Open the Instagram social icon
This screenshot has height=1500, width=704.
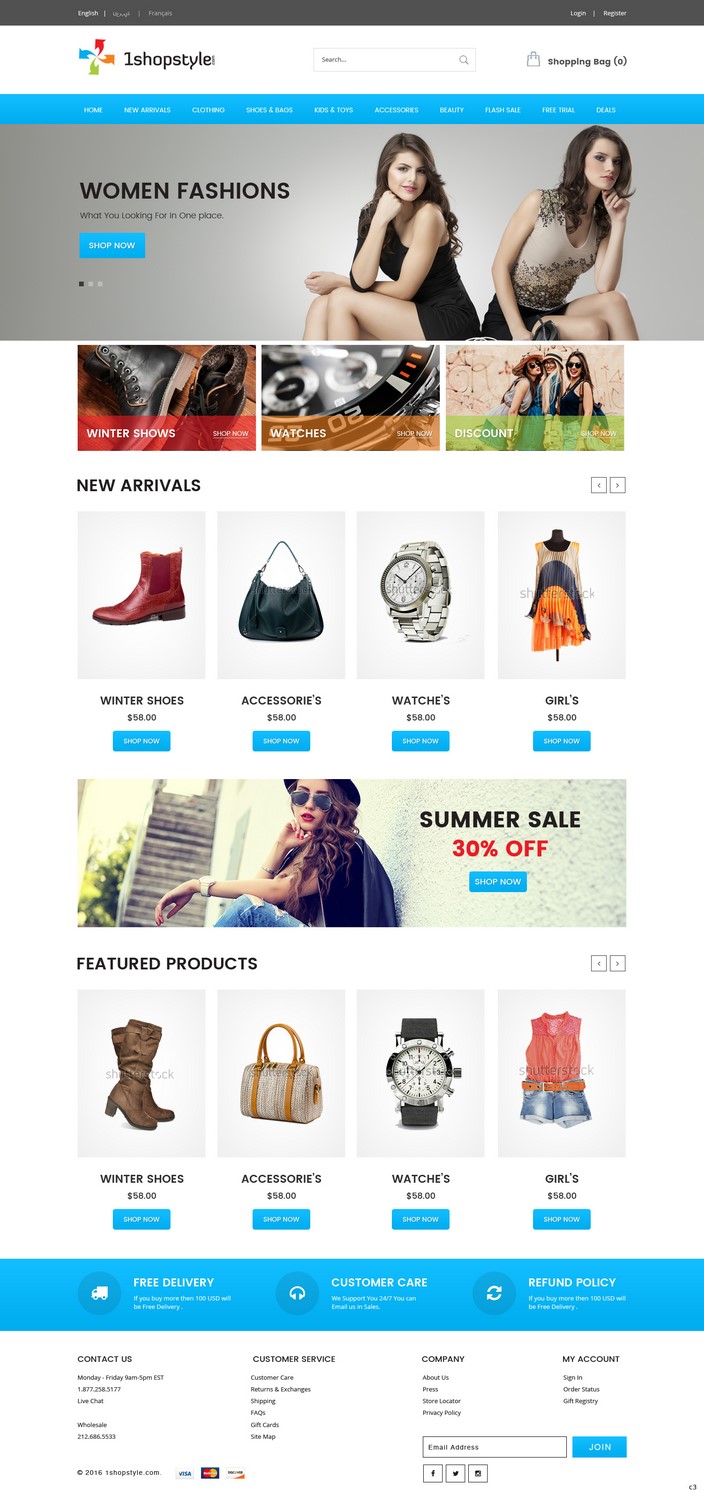coord(478,1473)
